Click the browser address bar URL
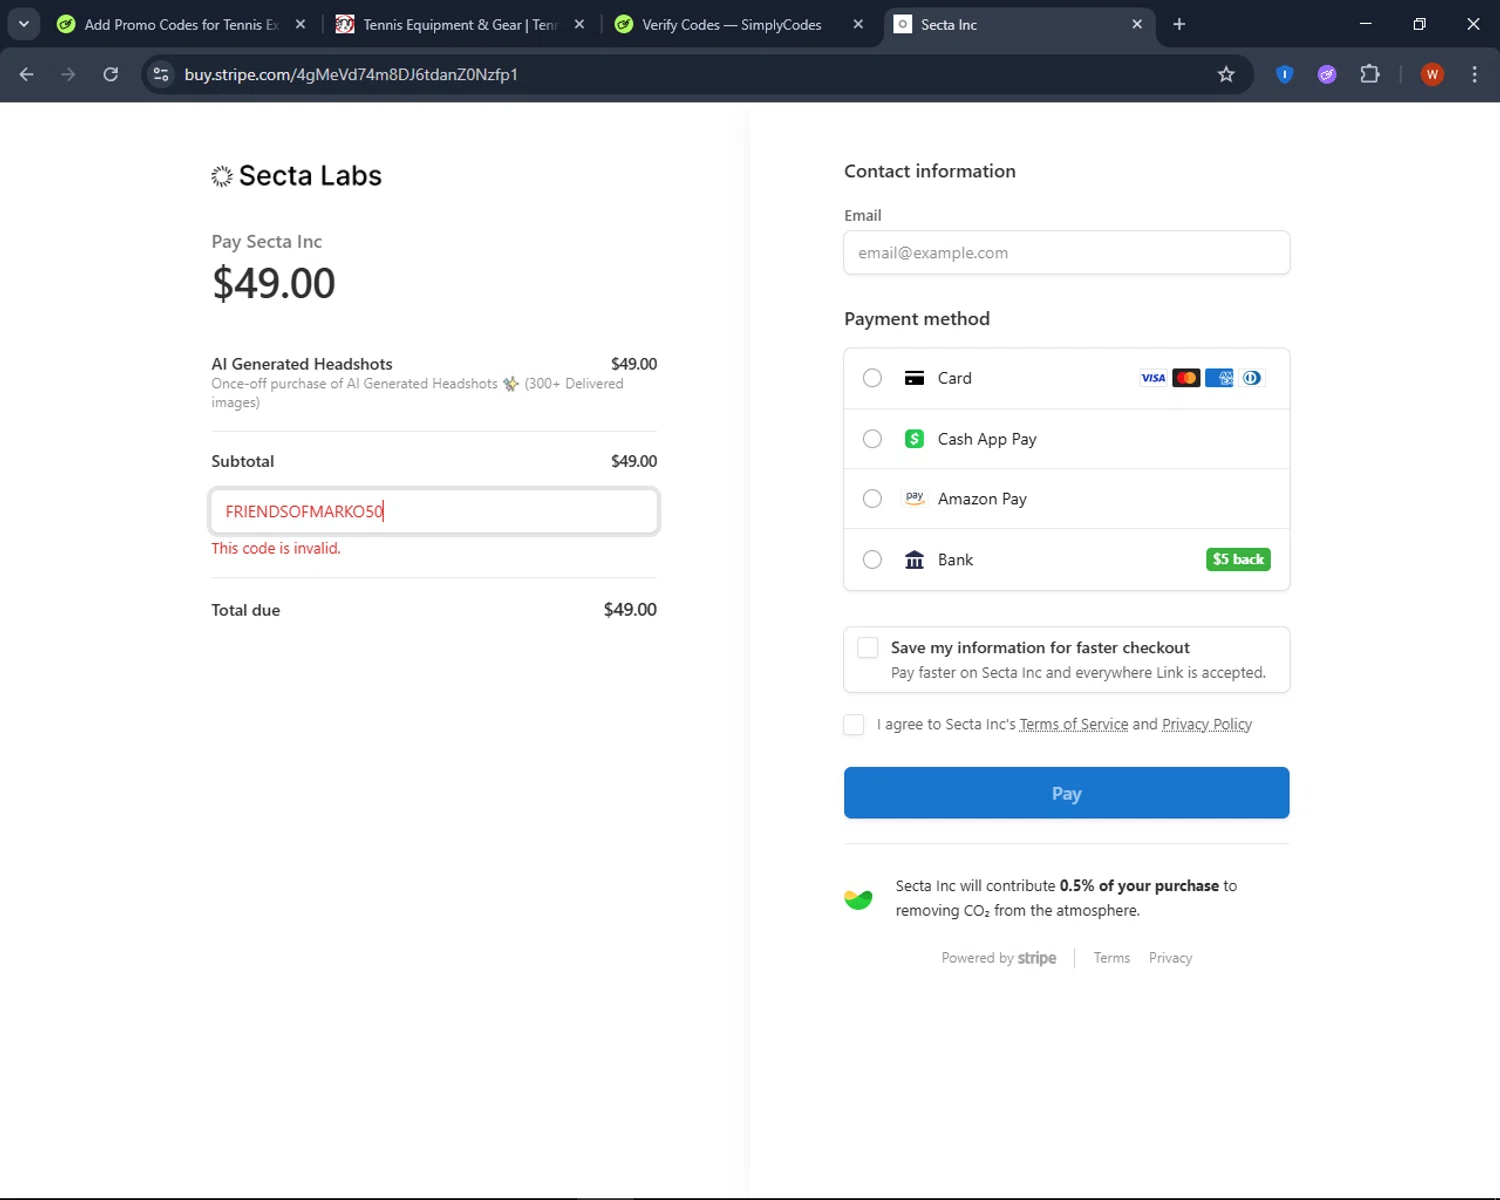Viewport: 1500px width, 1200px height. pos(351,74)
